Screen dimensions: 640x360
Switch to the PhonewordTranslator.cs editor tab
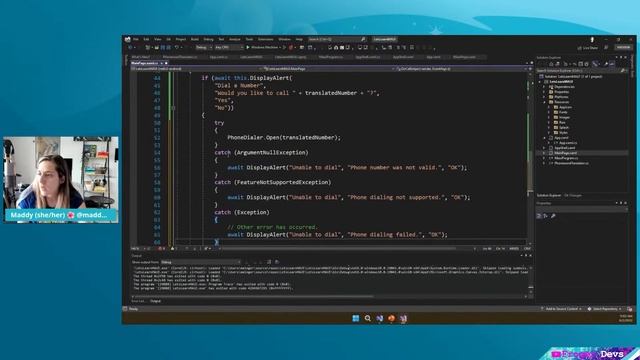[180, 57]
